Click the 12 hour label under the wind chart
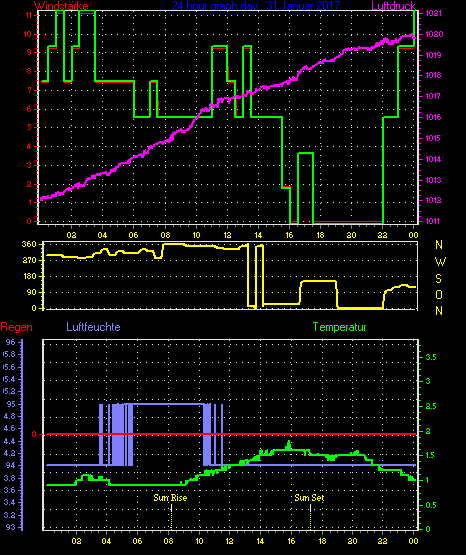The height and width of the screenshot is (555, 466). (227, 235)
